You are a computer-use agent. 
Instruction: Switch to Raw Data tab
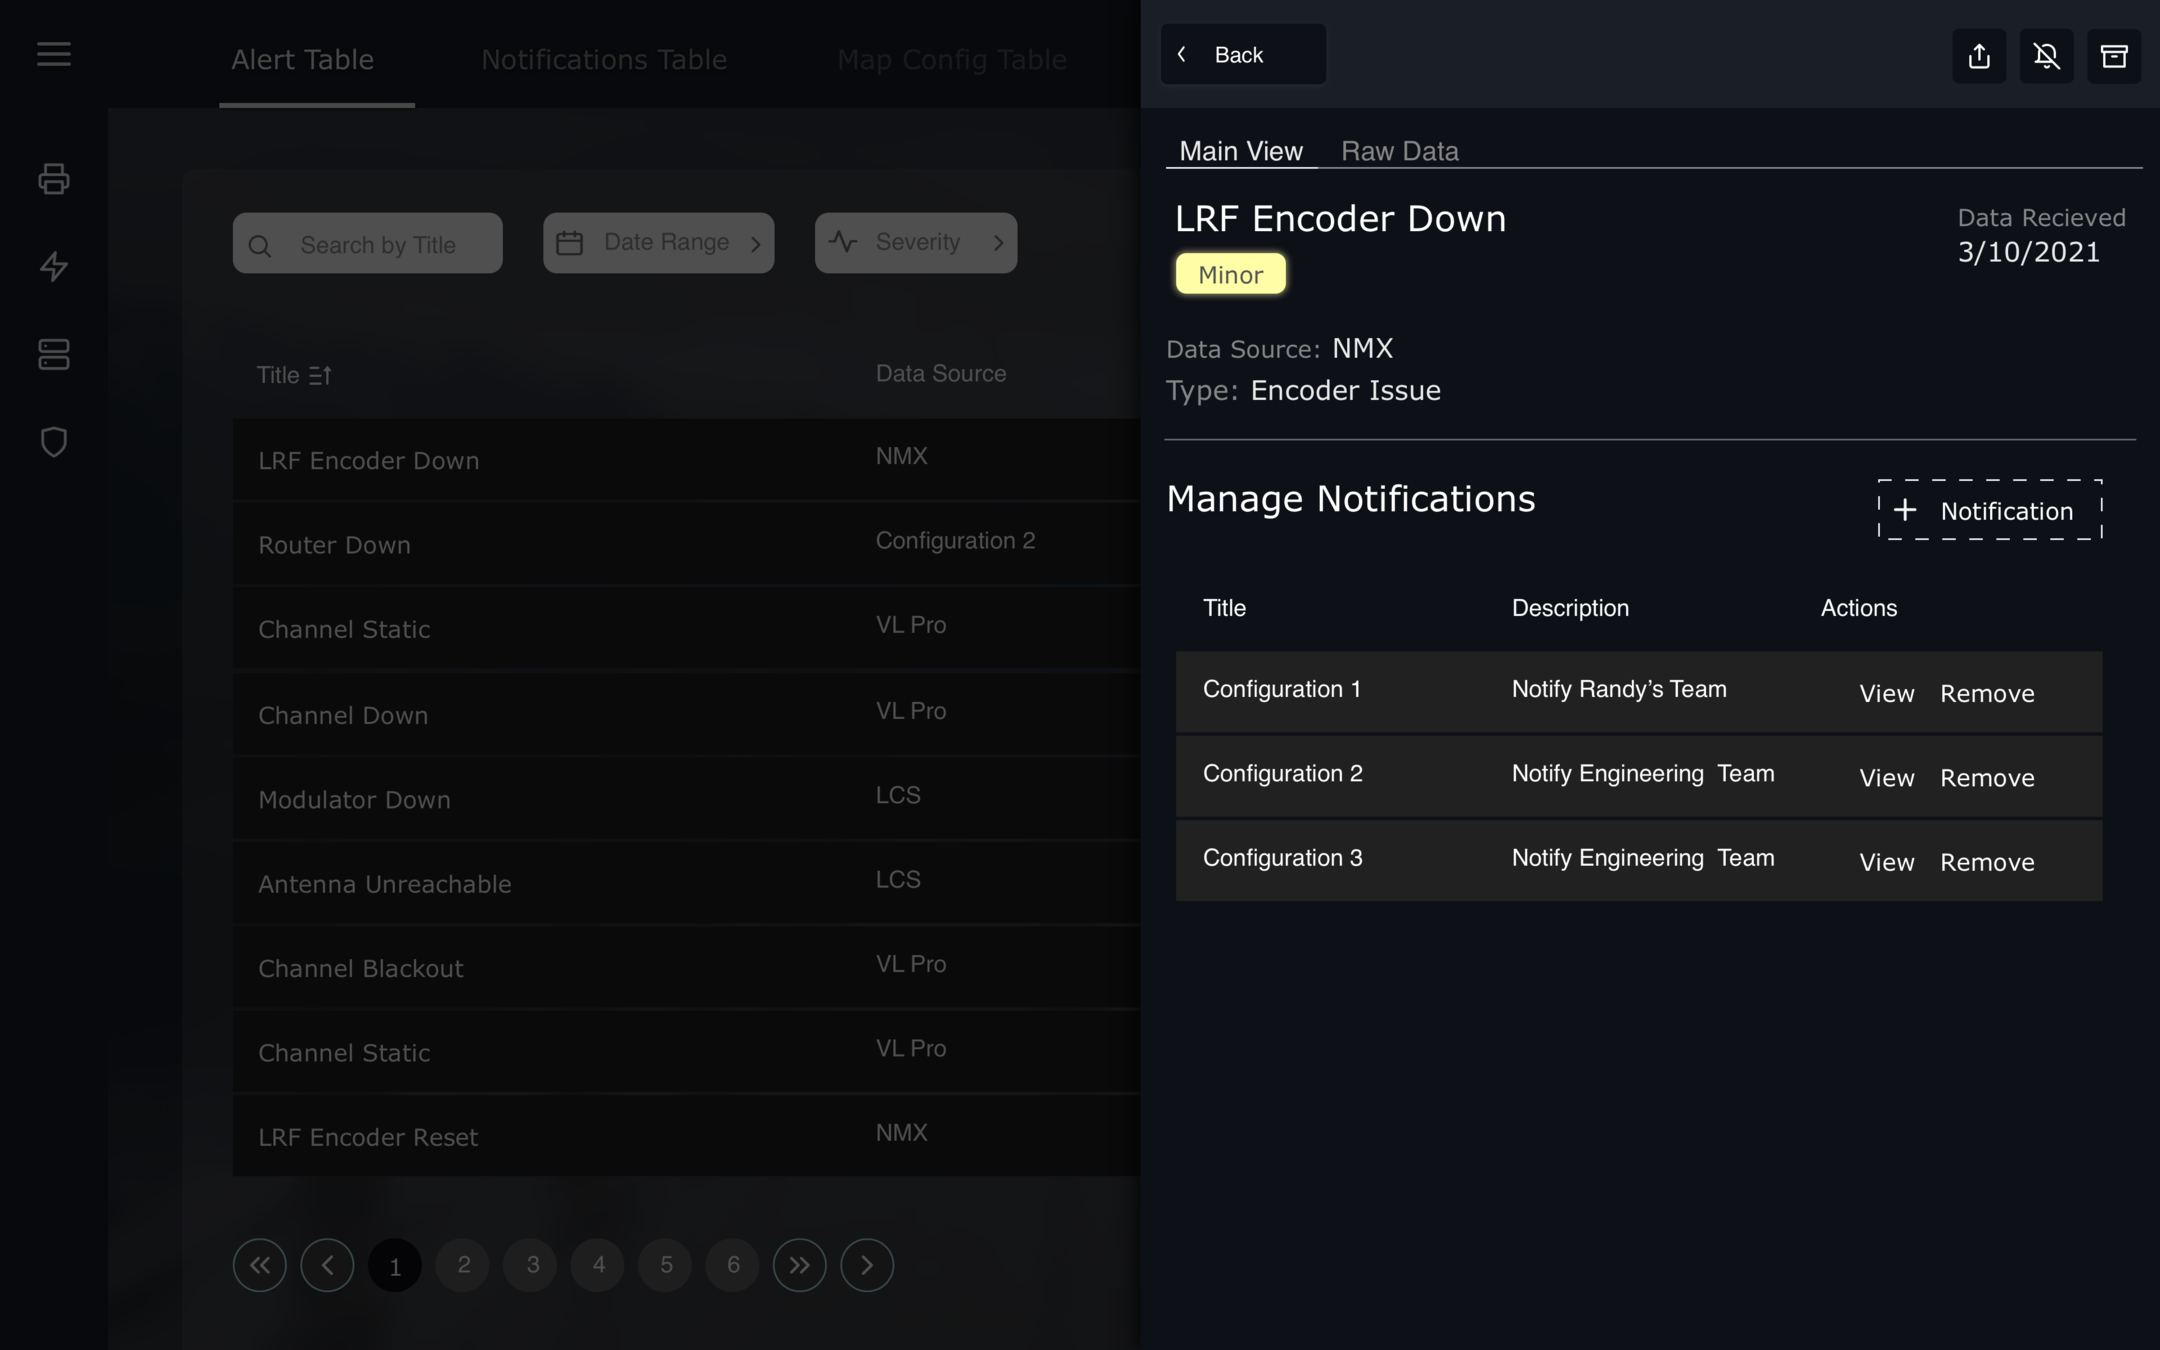[1399, 151]
